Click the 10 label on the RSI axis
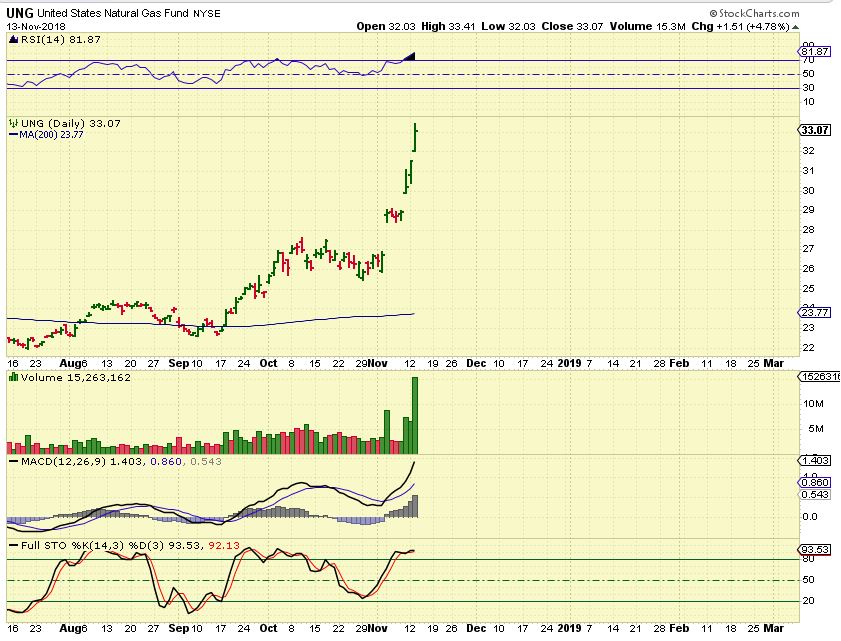The height and width of the screenshot is (641, 841). 808,102
